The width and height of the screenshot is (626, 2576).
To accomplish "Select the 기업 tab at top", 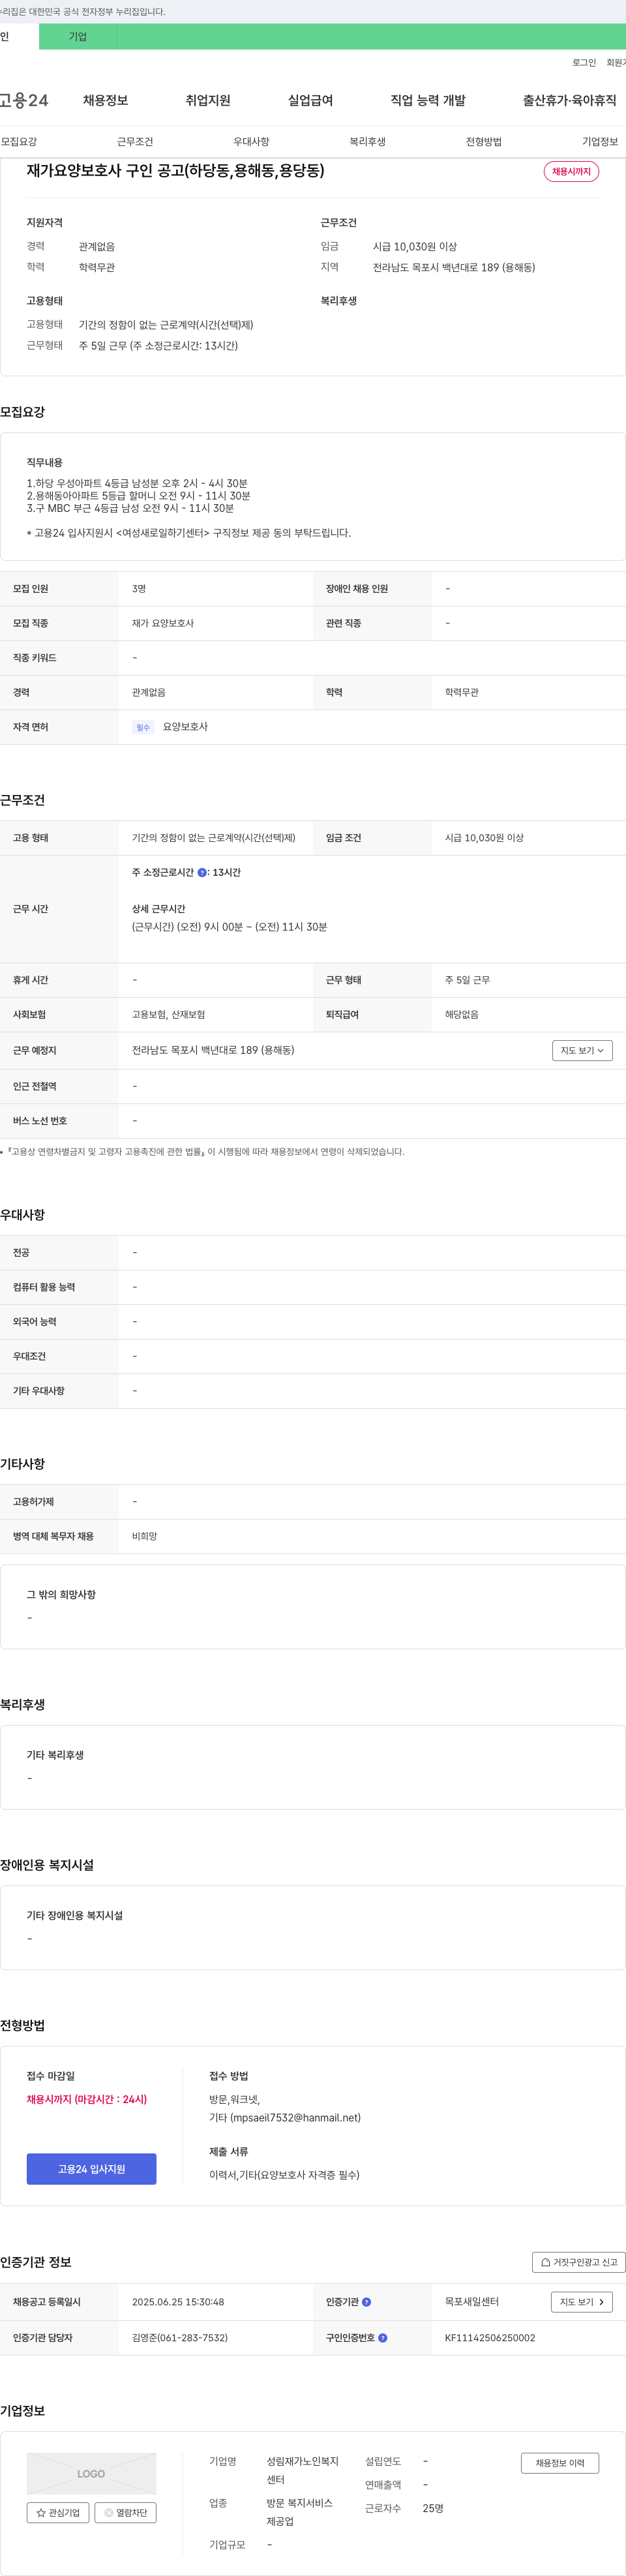I will tap(78, 37).
